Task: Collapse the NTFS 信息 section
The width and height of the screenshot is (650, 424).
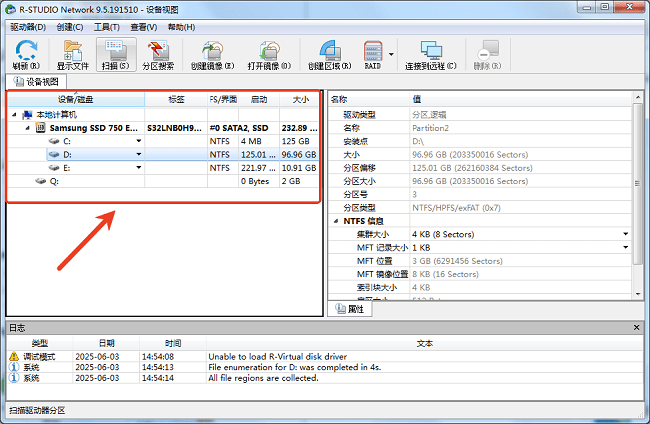Action: coord(336,221)
